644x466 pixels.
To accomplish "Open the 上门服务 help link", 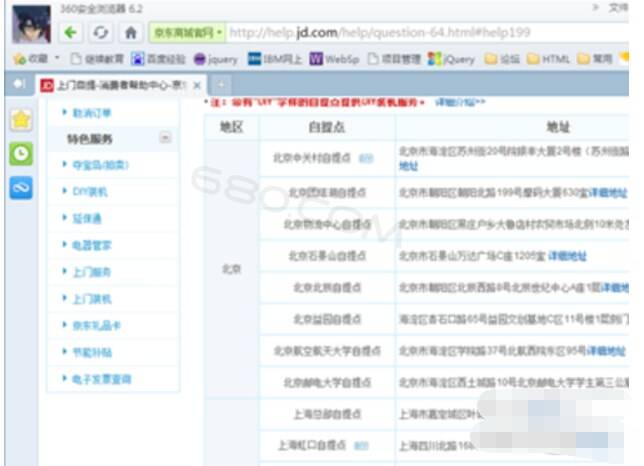I will [x=92, y=272].
